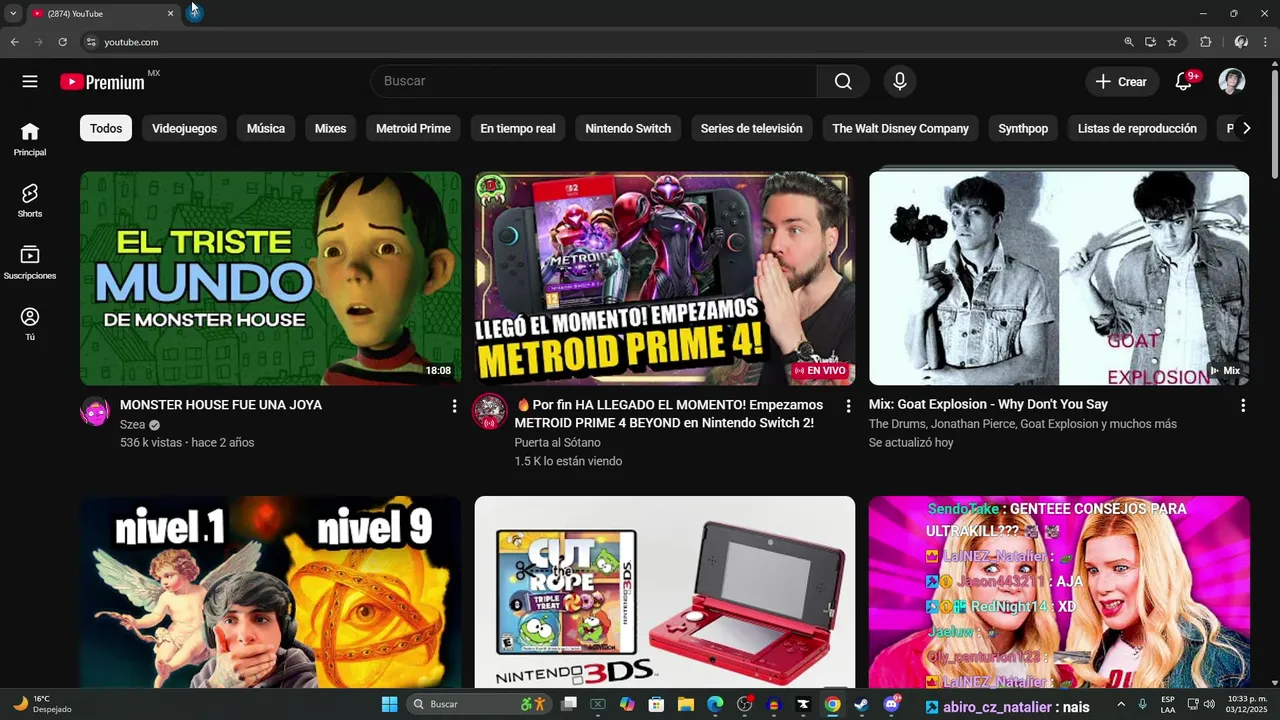
Task: Open the Nintendo 3DS Cut the Rope thumbnail
Action: tap(665, 592)
